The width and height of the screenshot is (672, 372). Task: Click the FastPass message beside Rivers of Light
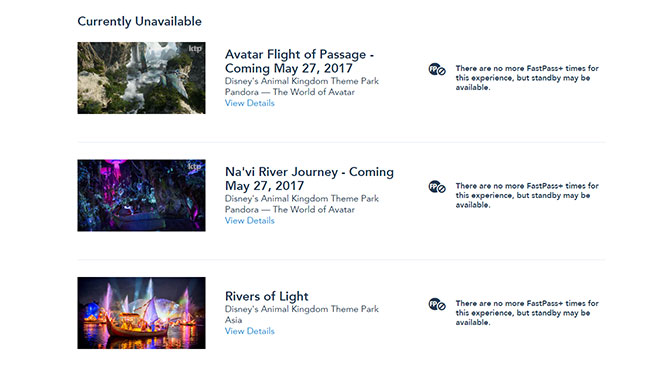(527, 312)
